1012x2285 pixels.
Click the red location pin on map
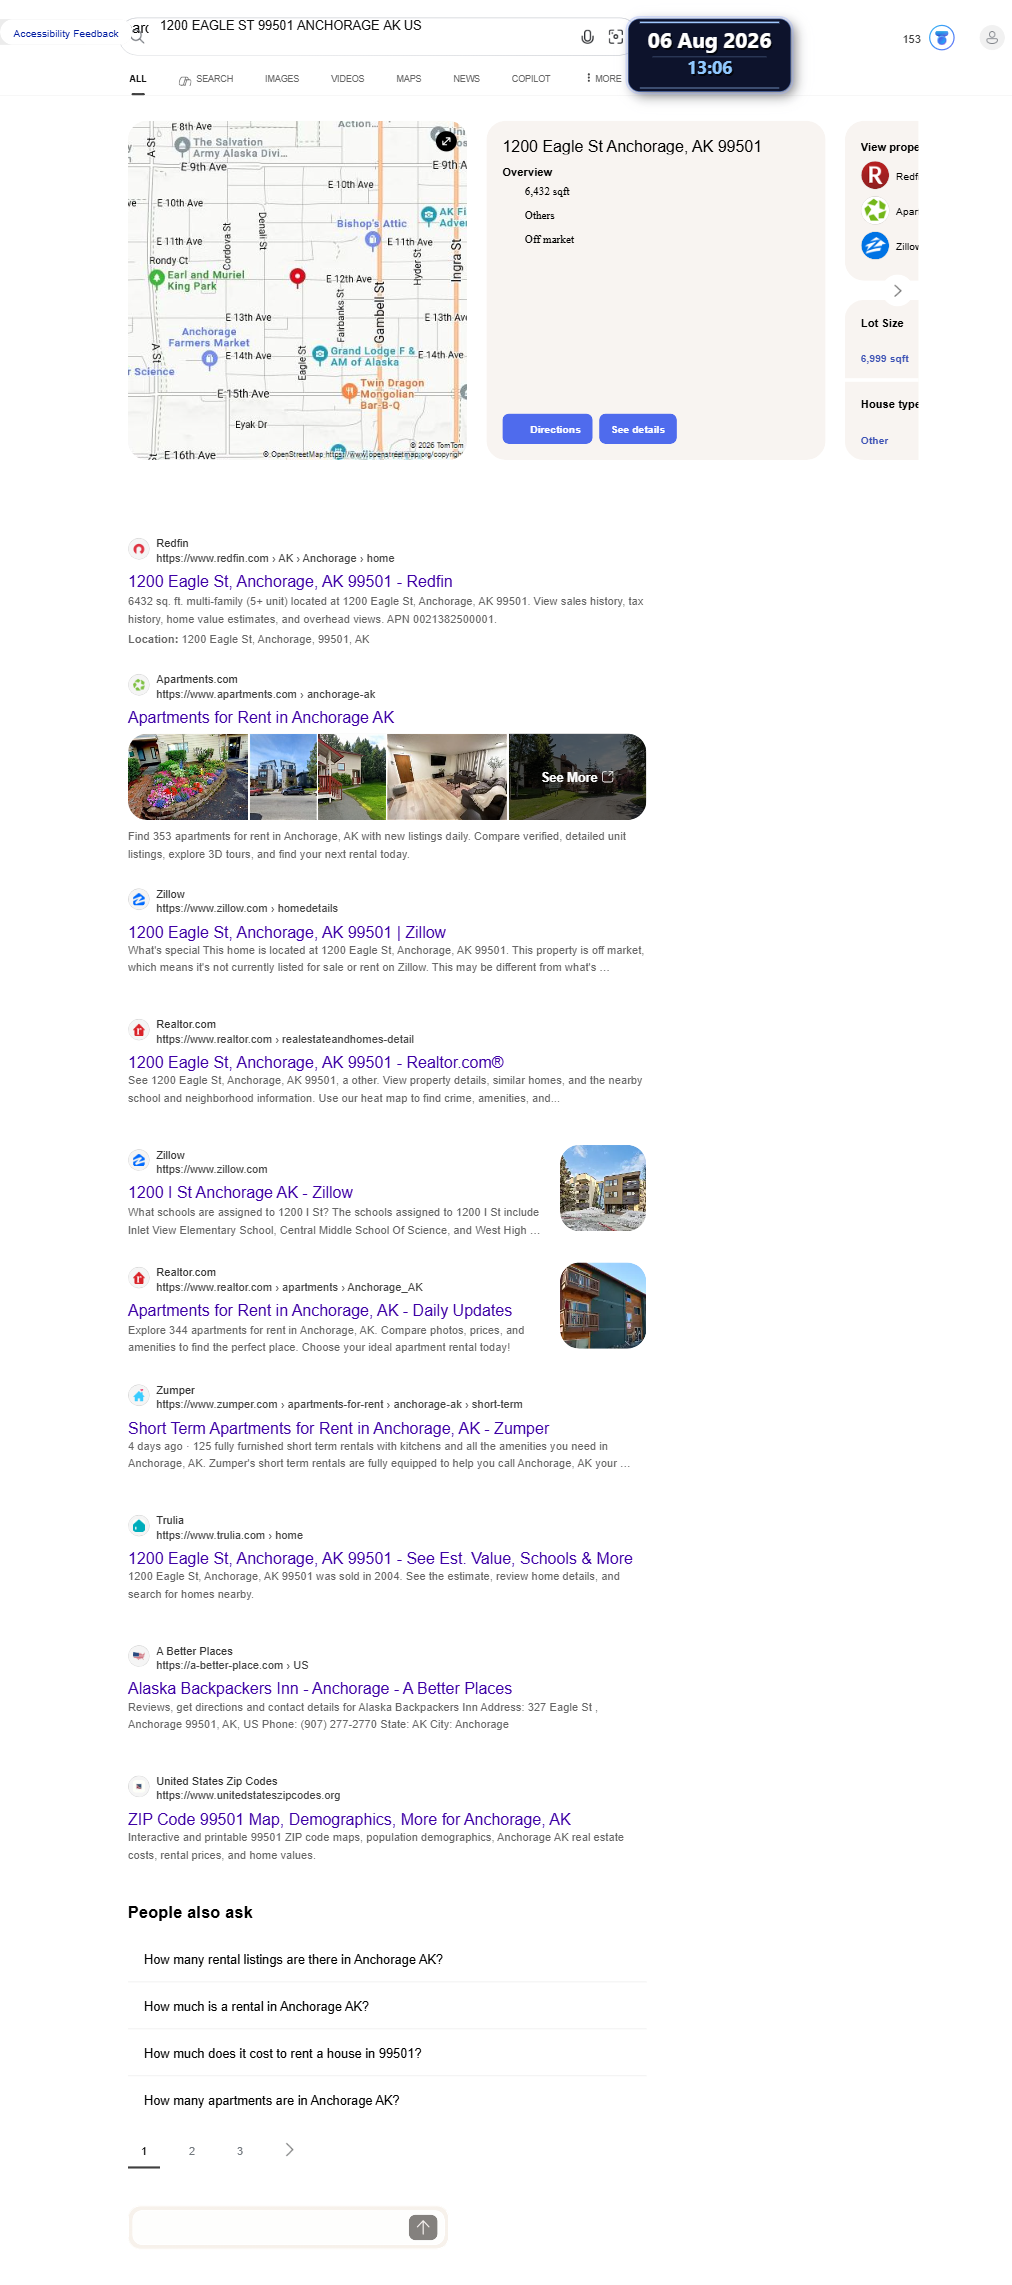tap(297, 277)
